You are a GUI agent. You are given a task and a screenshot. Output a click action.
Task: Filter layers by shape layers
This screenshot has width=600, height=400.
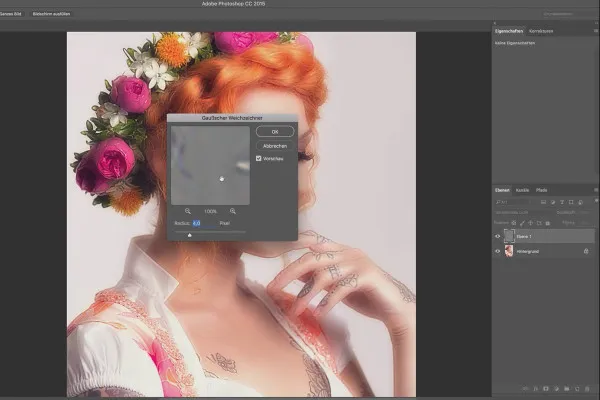571,202
